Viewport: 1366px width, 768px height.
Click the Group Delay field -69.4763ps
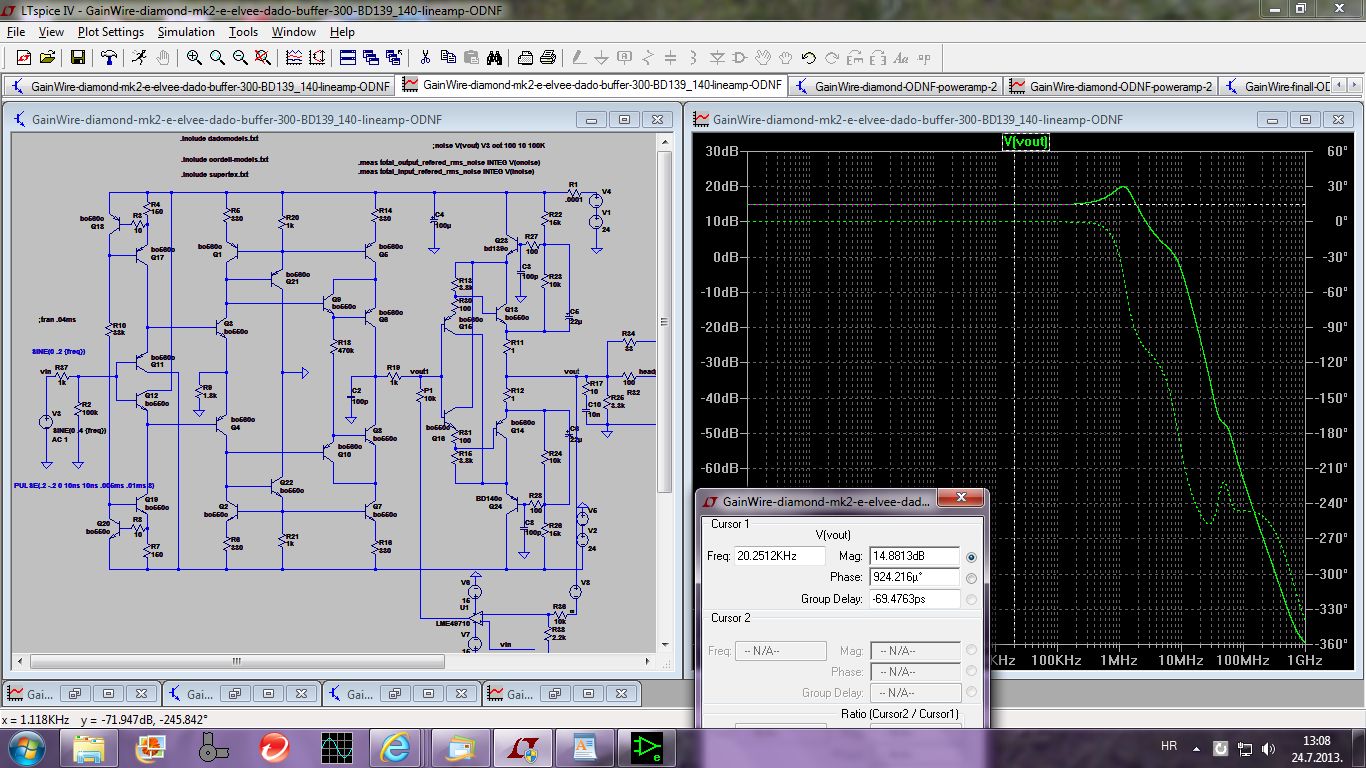pyautogui.click(x=915, y=599)
